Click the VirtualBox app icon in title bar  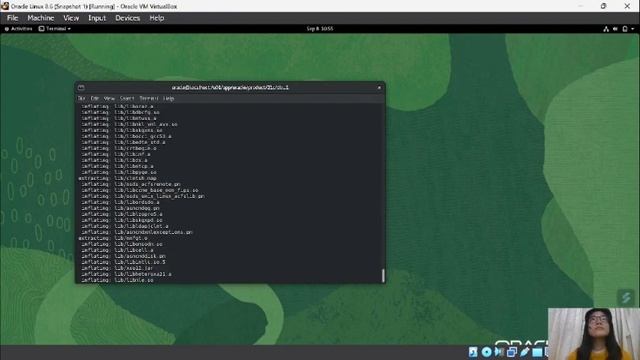pos(5,6)
